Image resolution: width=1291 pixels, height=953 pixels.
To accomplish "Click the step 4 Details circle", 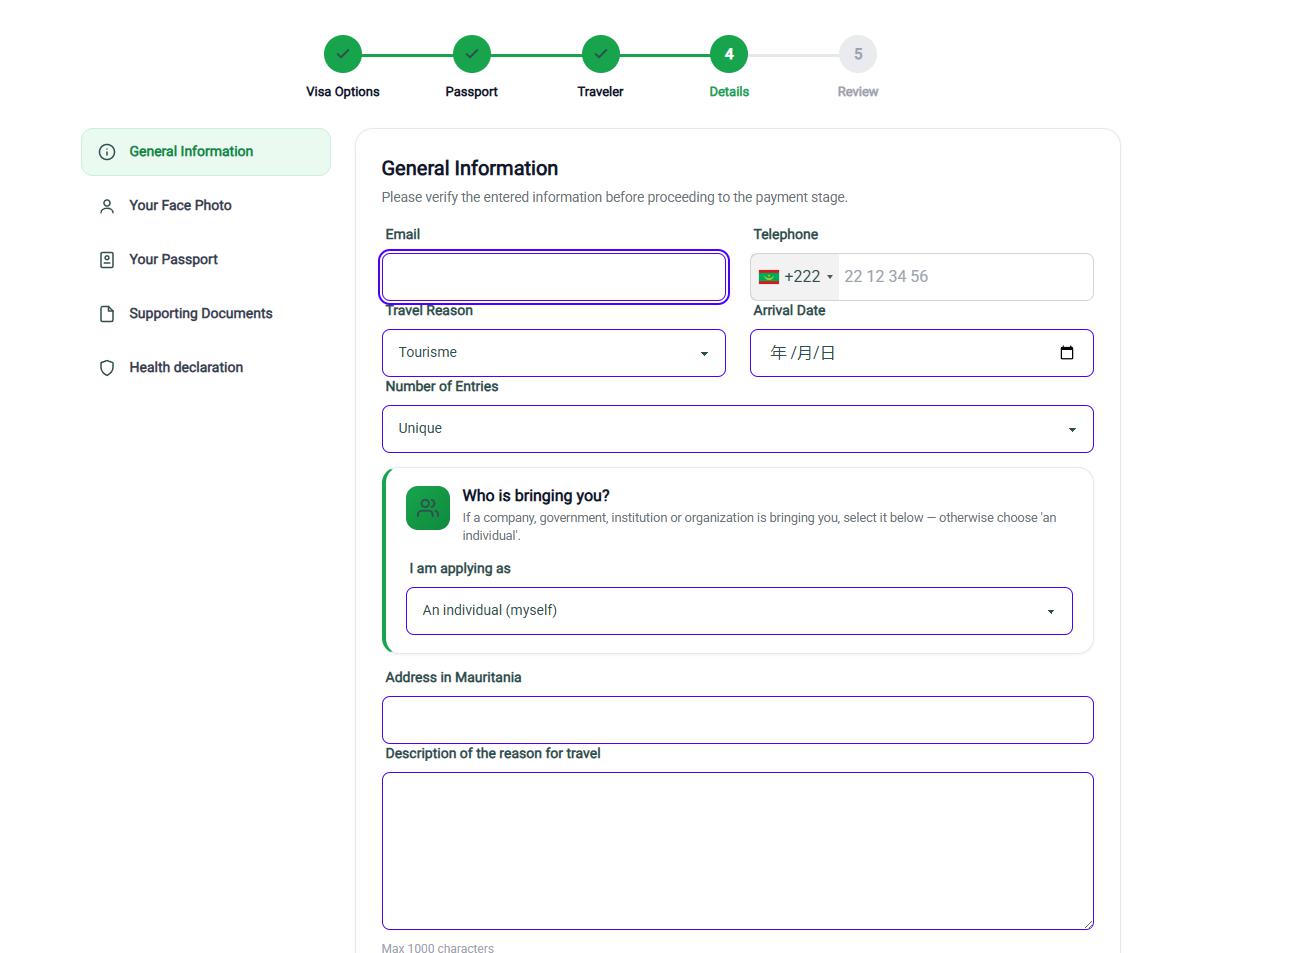I will coord(729,54).
